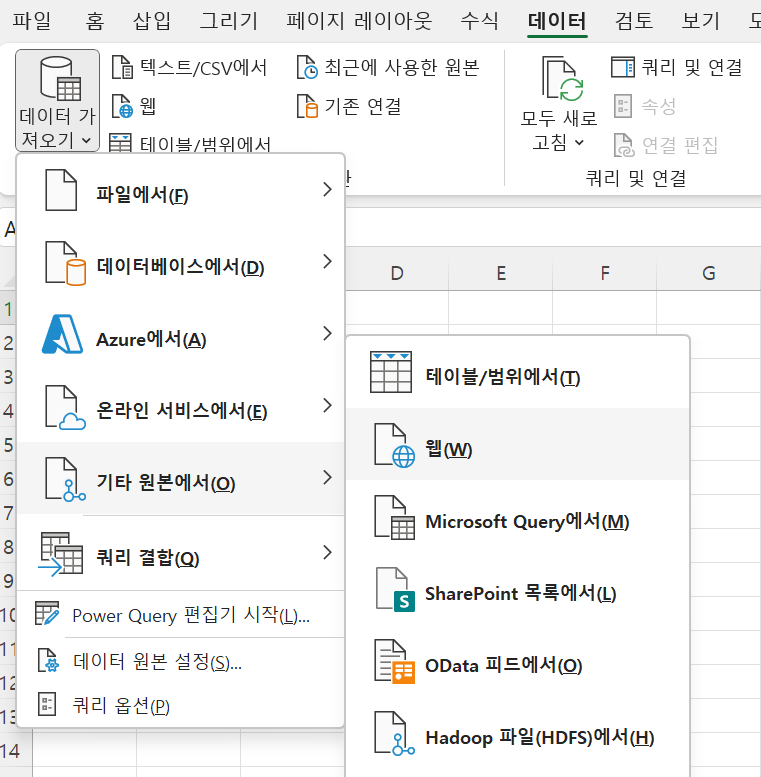
Task: Expand the 데이터베이스에서 submenu chevron
Action: [x=327, y=261]
